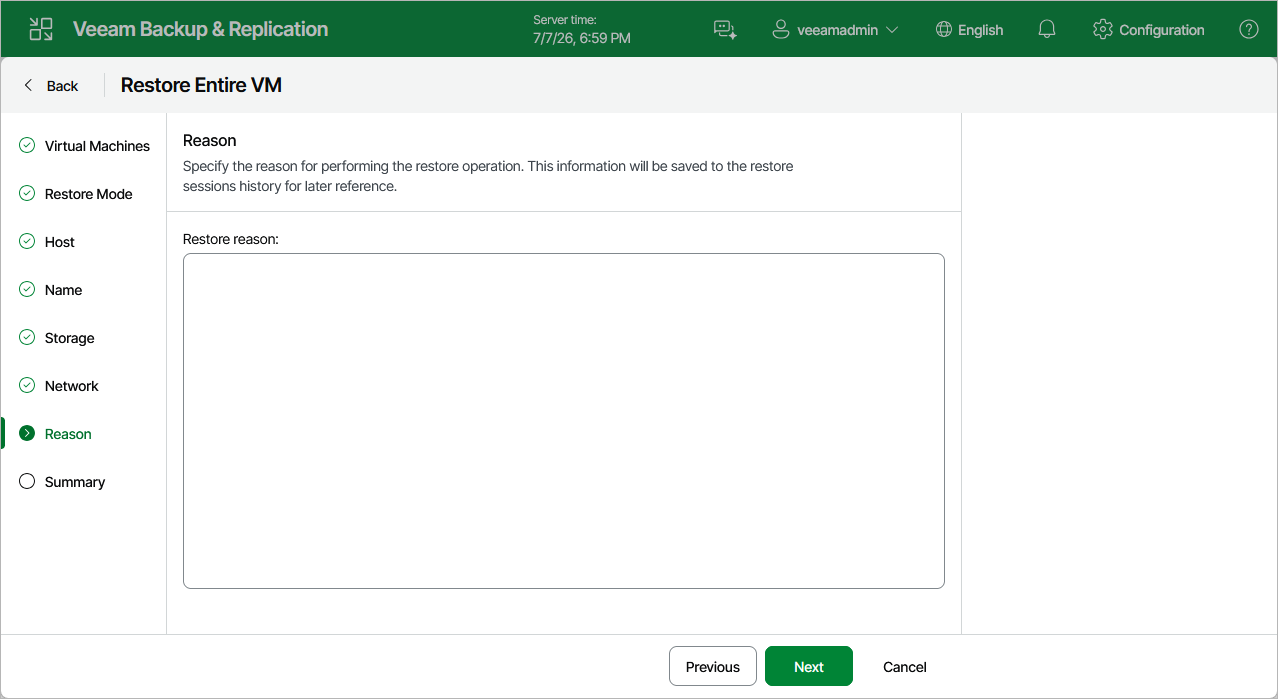Click the user avatar icon beside veeamadmin

click(x=781, y=29)
